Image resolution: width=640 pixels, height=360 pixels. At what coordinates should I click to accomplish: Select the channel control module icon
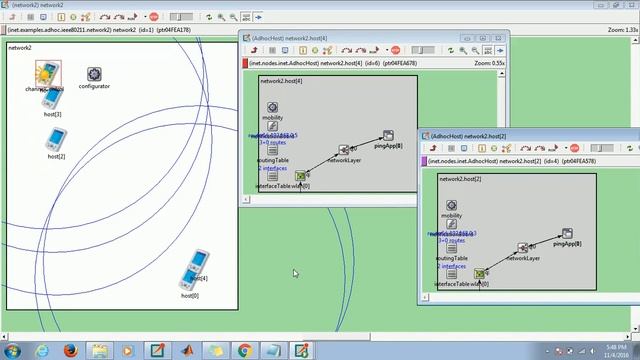pos(48,73)
